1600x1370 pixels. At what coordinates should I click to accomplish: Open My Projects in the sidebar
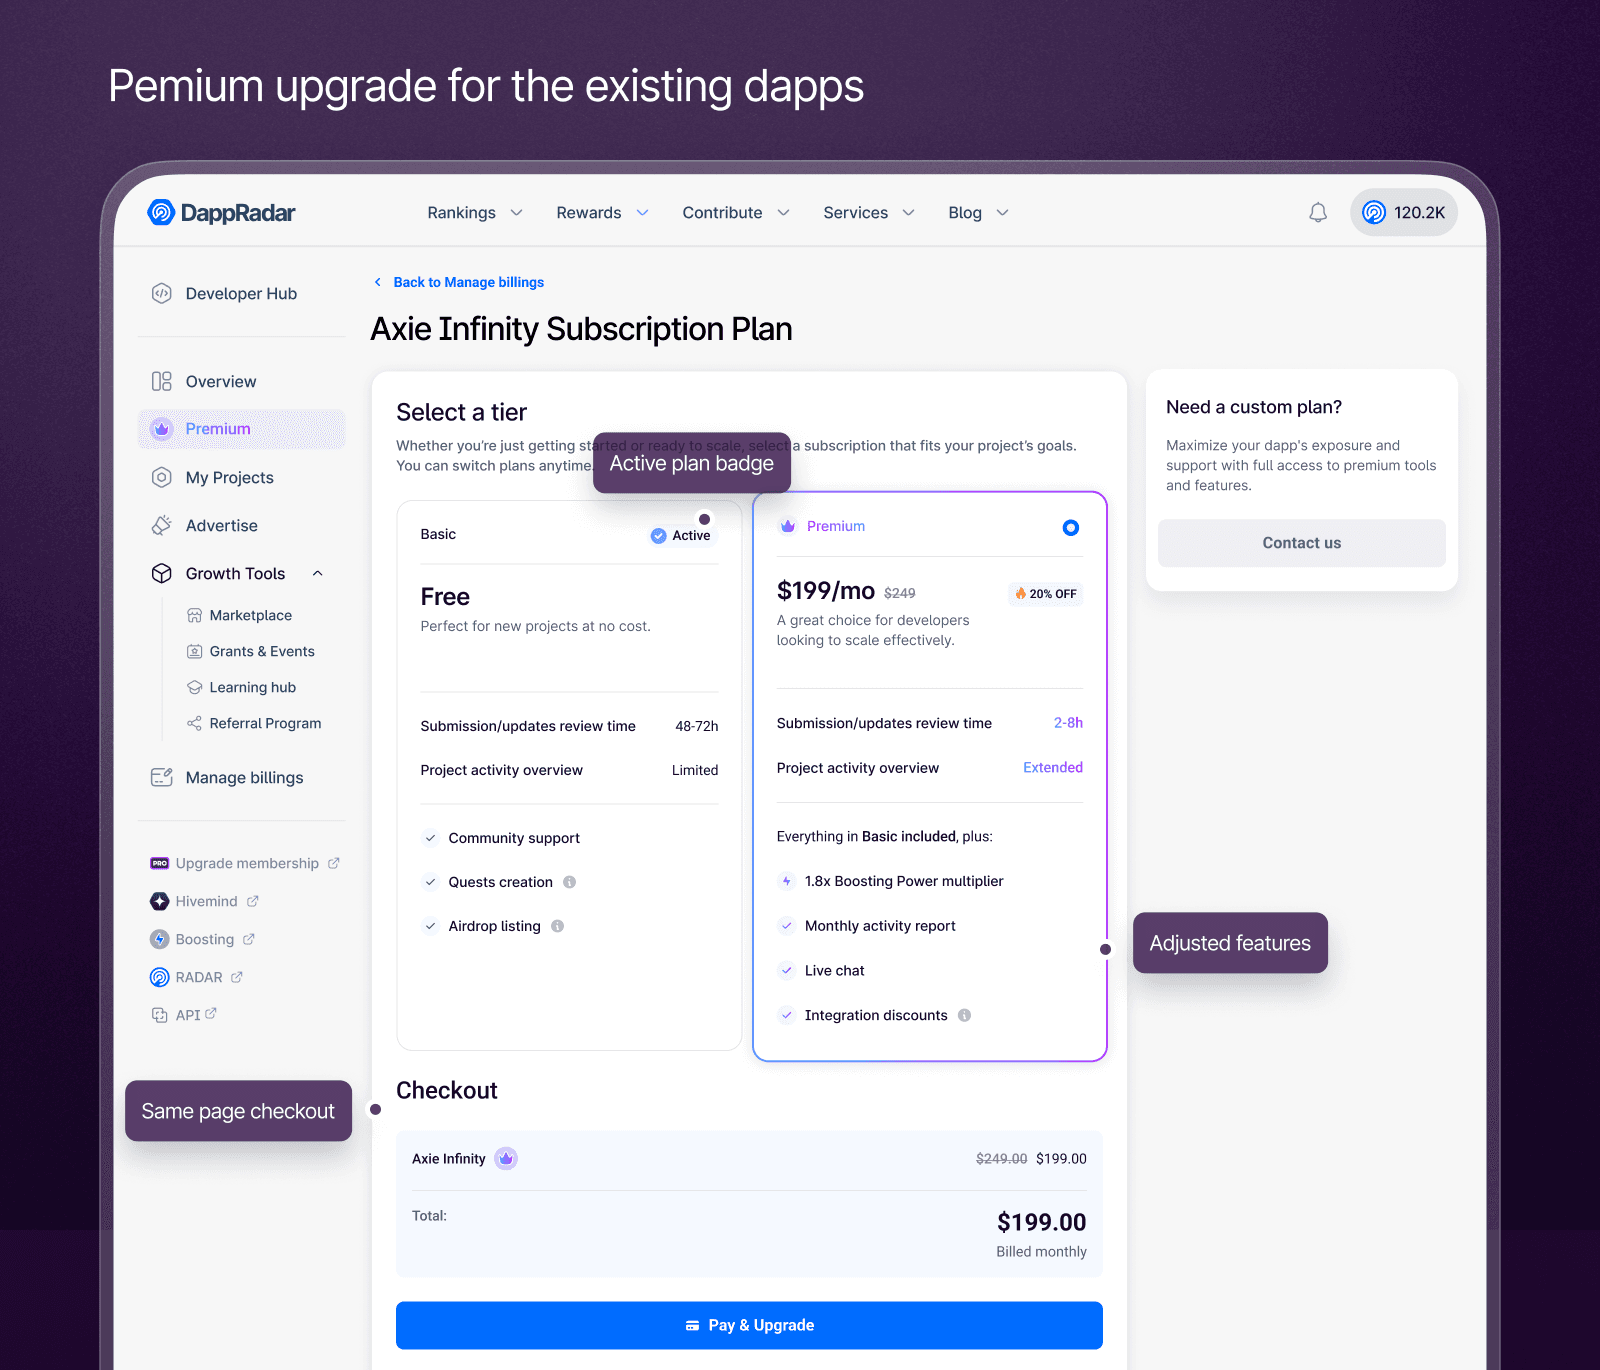coord(242,477)
